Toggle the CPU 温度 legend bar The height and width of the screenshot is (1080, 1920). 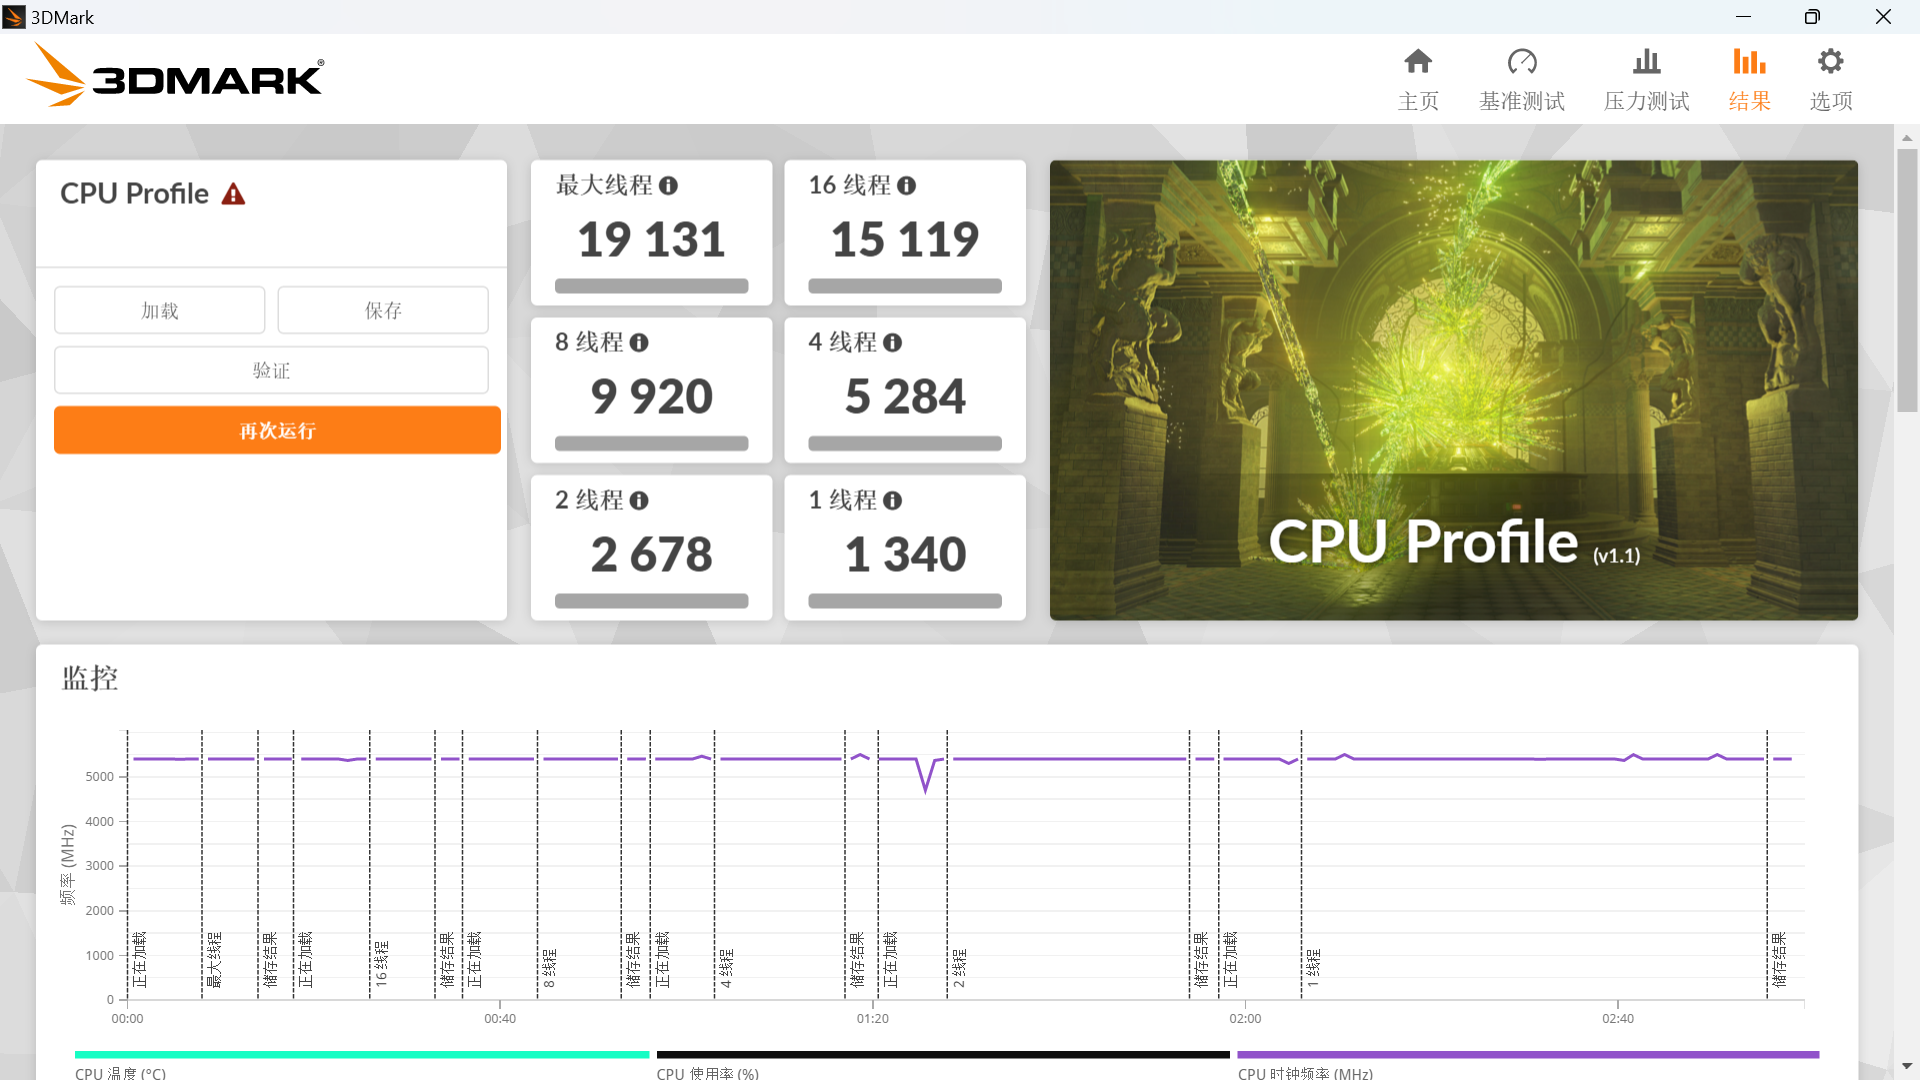click(362, 1055)
